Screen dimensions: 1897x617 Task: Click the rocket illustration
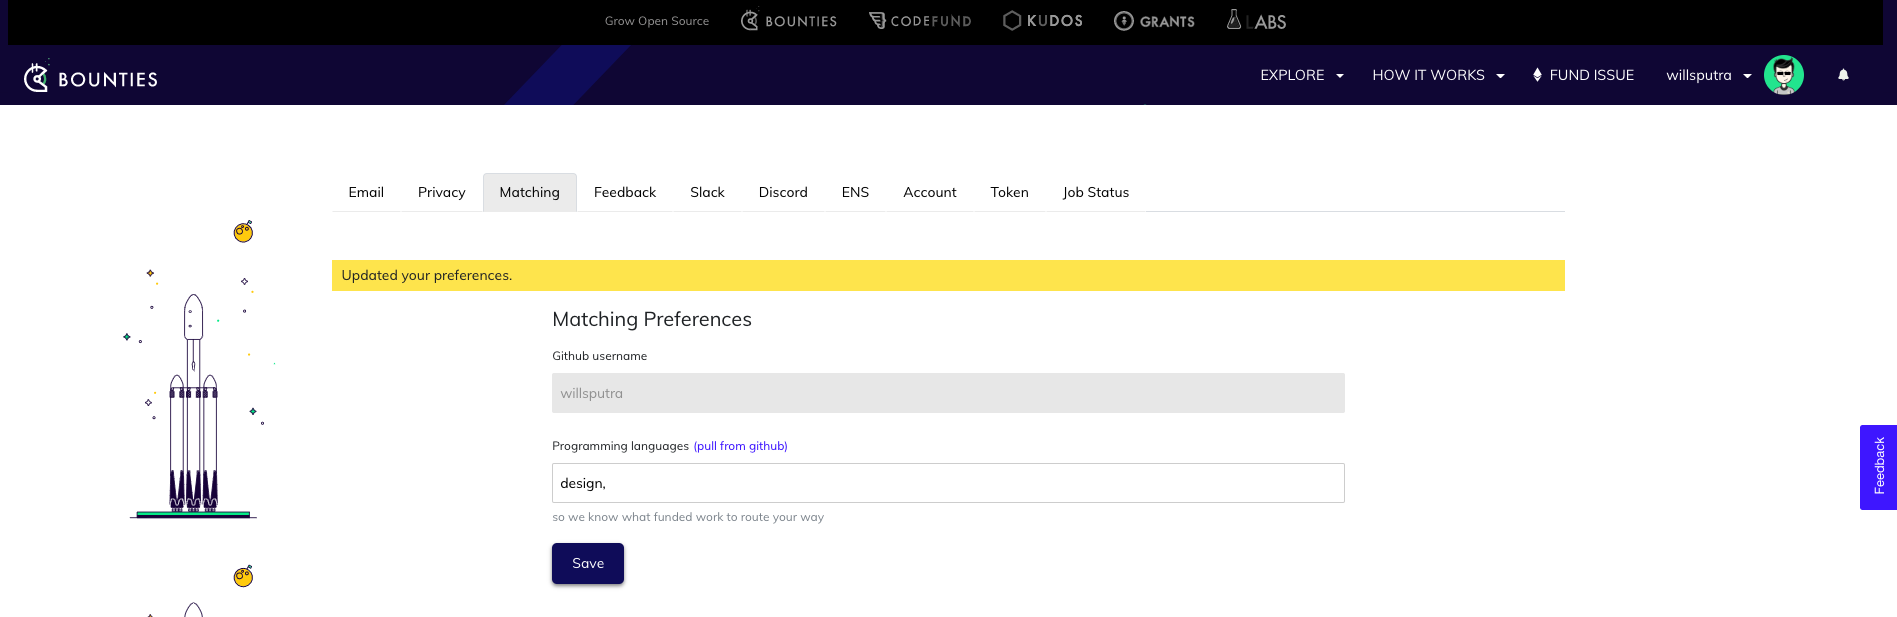pos(194,405)
